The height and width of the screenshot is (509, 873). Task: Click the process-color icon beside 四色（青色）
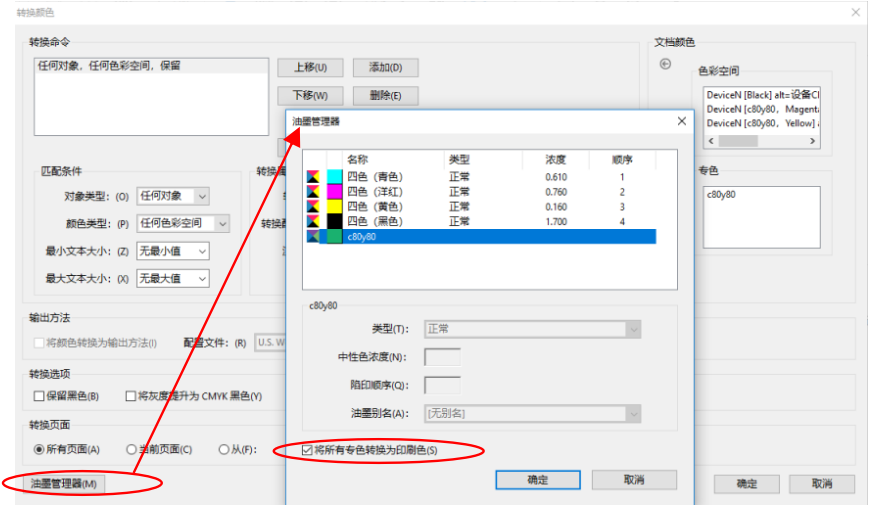[313, 177]
